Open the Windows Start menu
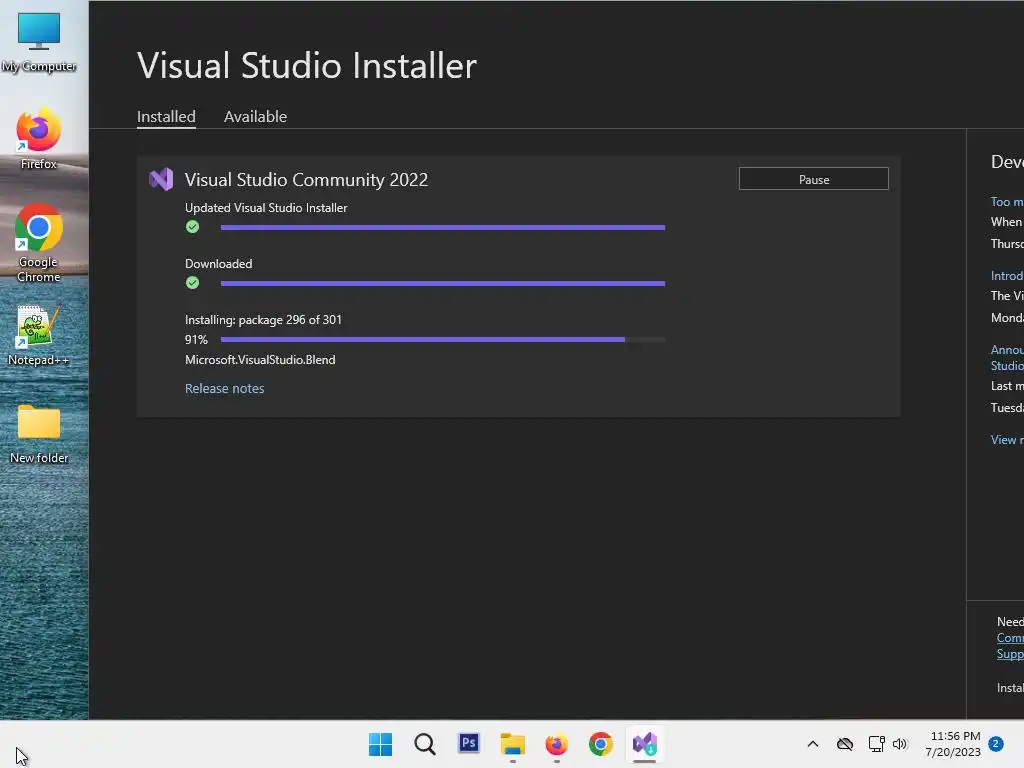The width and height of the screenshot is (1024, 768). 380,744
